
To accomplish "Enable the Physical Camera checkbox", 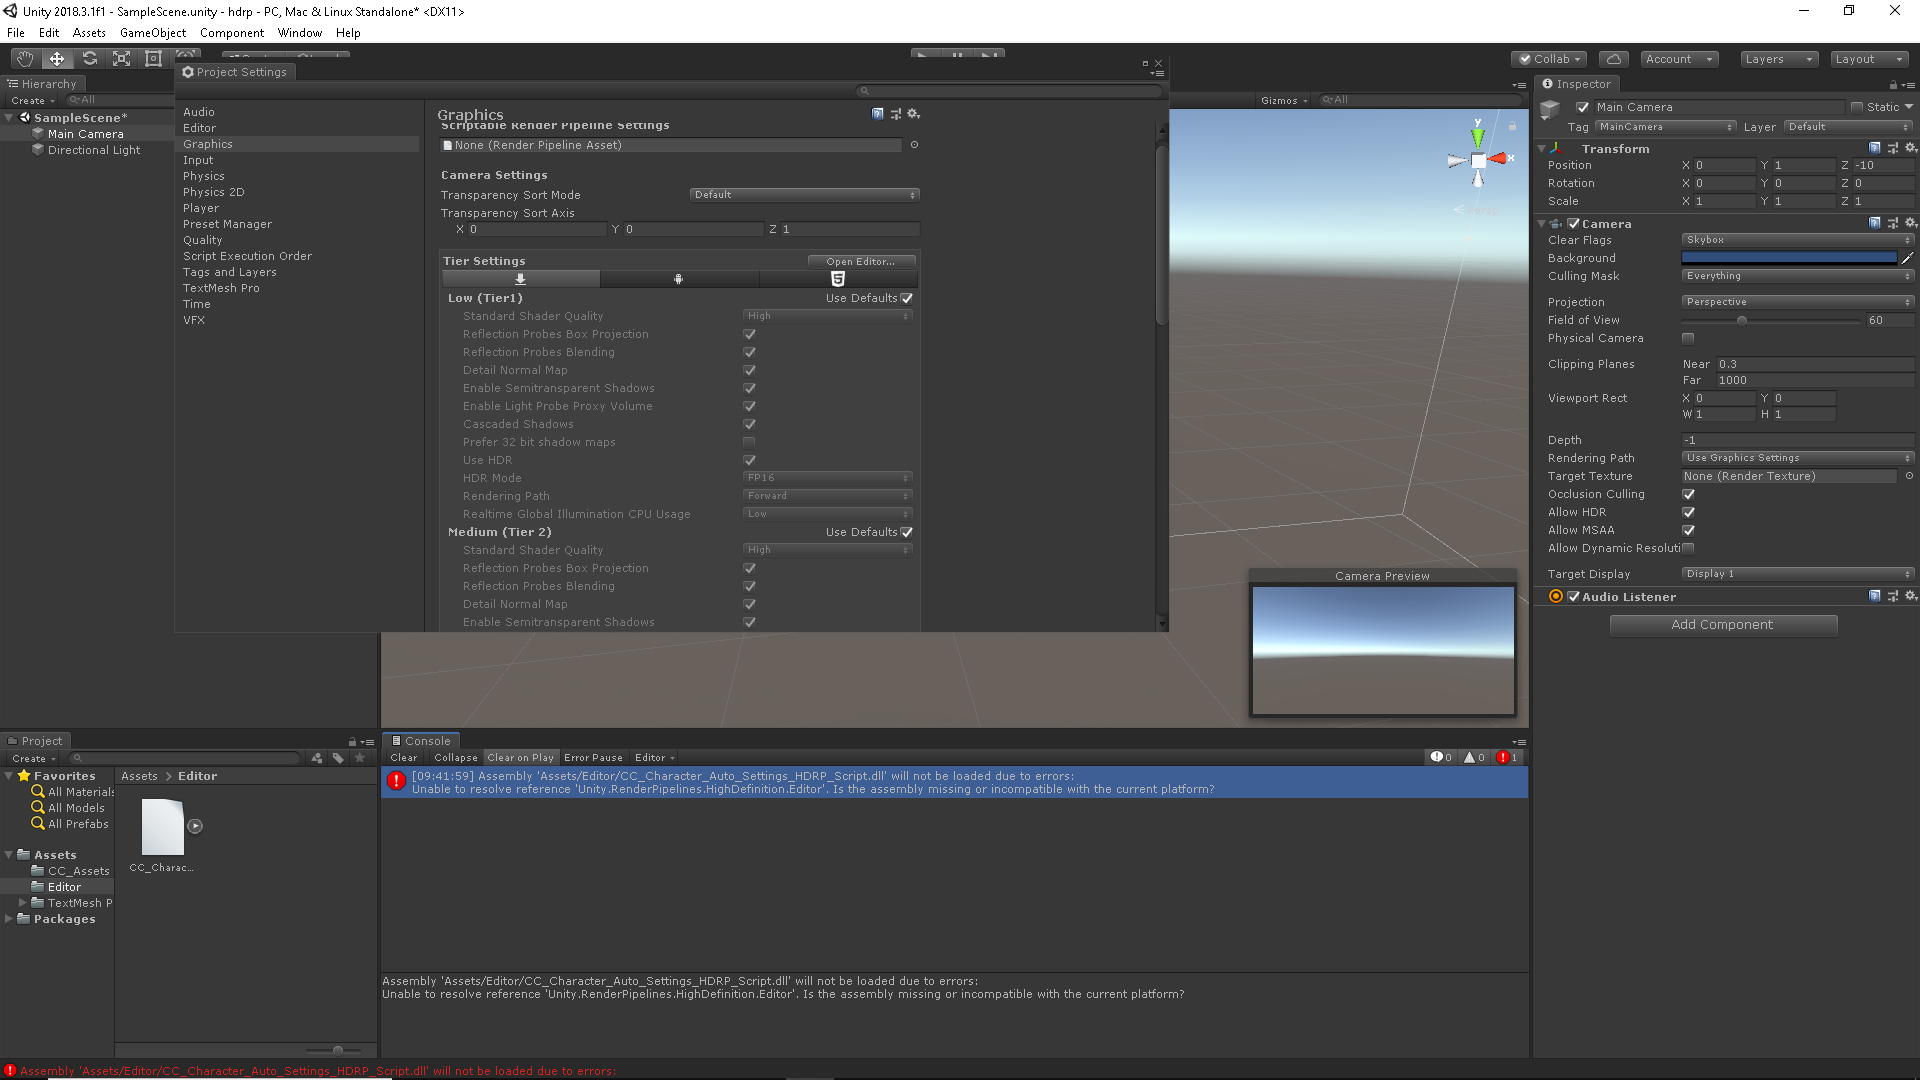I will pos(1688,338).
